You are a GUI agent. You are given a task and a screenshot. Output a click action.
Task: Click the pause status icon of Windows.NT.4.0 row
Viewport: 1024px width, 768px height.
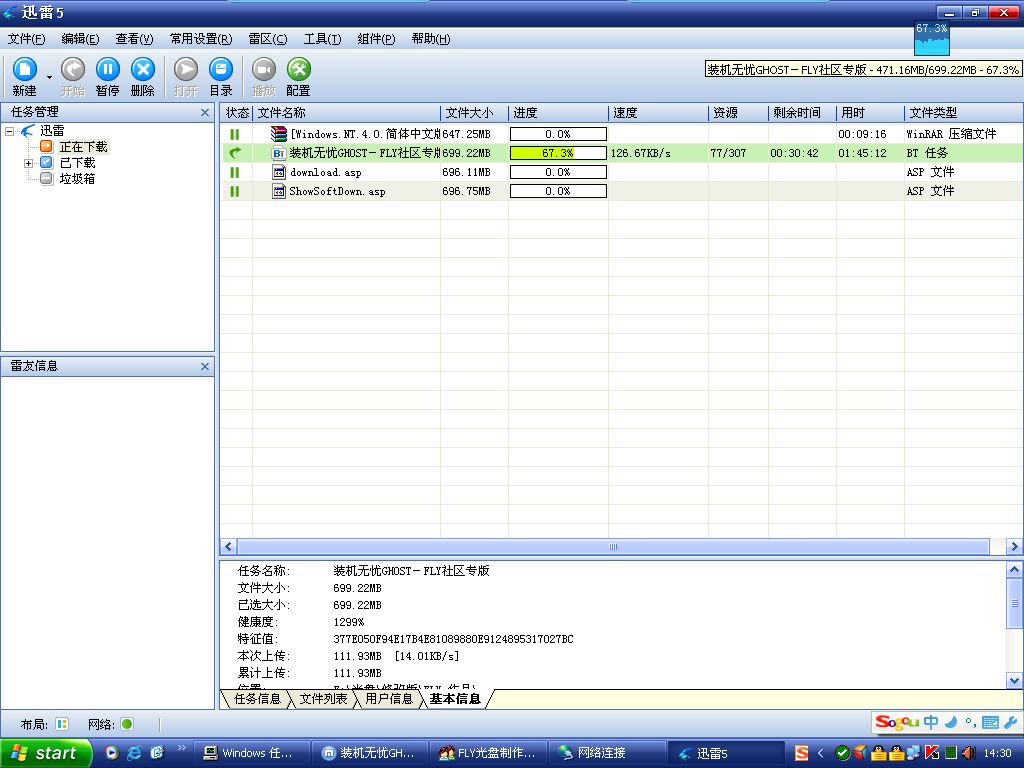pyautogui.click(x=235, y=135)
